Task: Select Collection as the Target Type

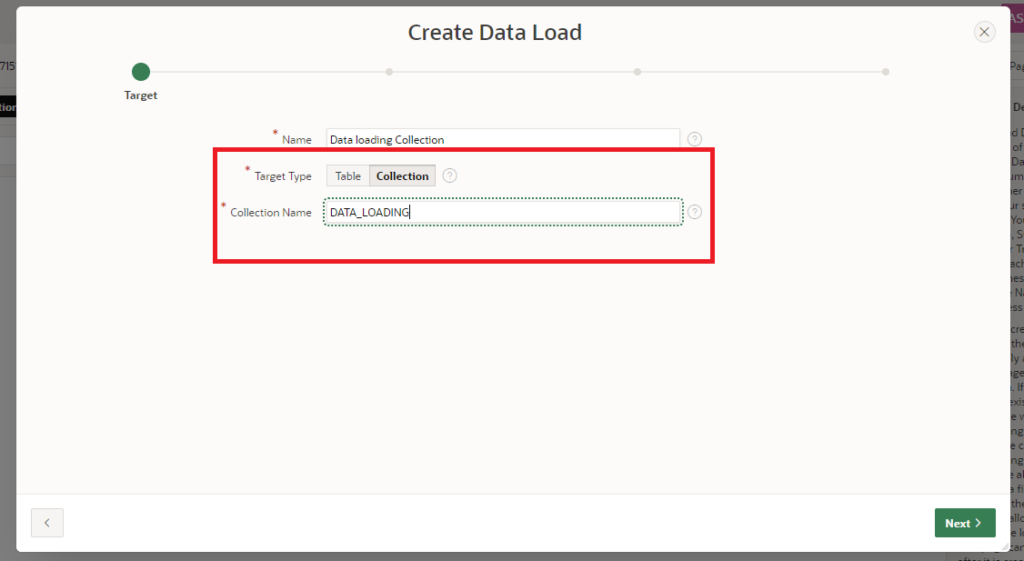Action: click(402, 176)
